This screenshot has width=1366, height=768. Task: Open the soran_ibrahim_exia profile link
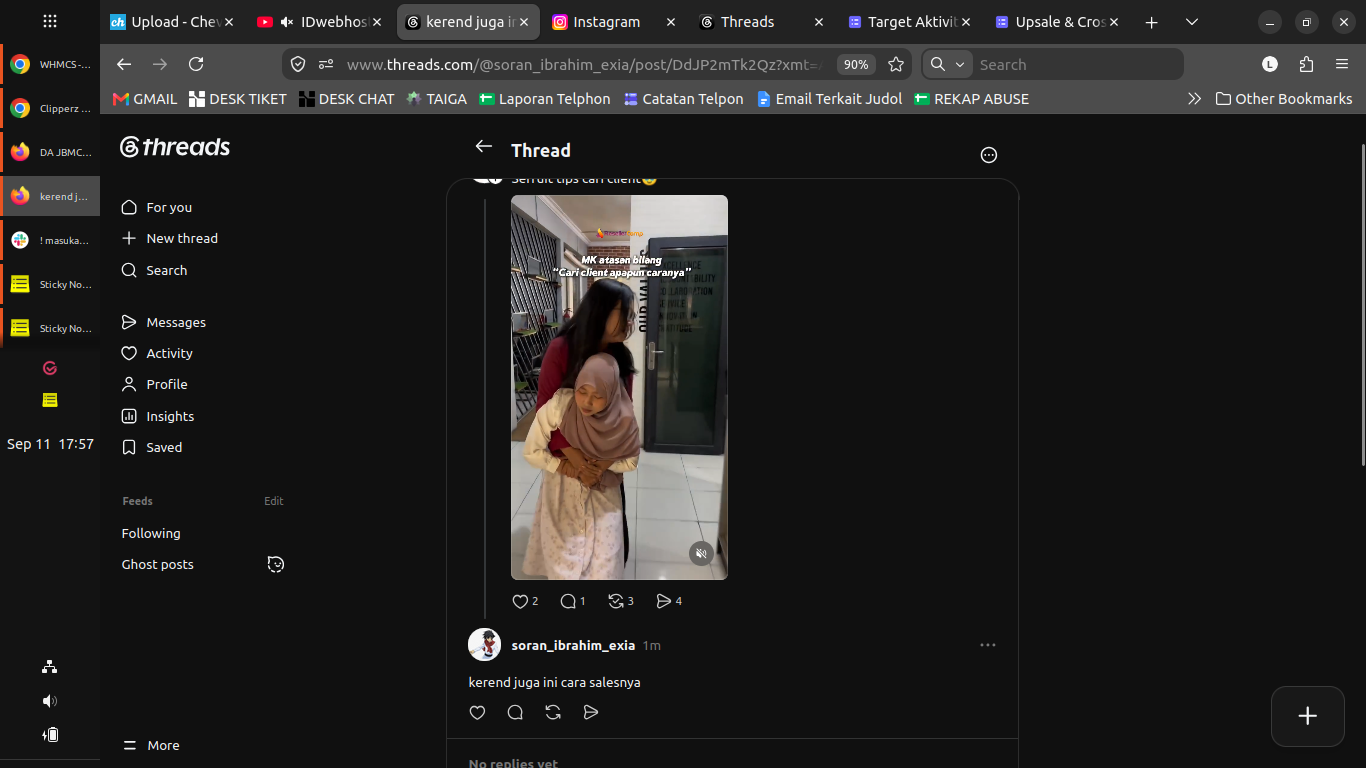pyautogui.click(x=573, y=645)
